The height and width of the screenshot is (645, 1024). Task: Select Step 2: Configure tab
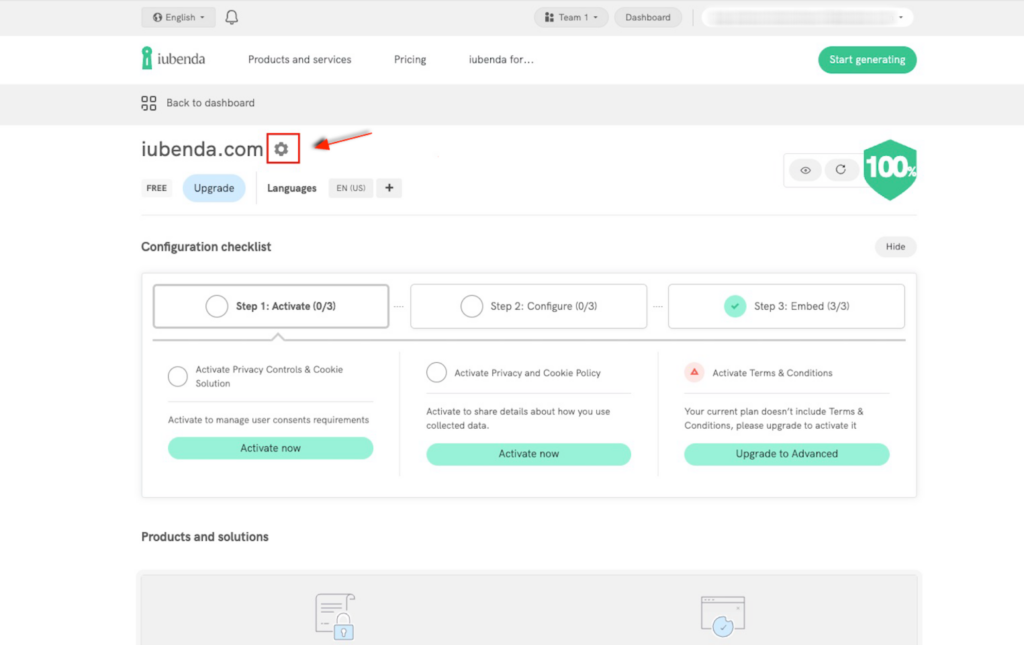tap(529, 306)
